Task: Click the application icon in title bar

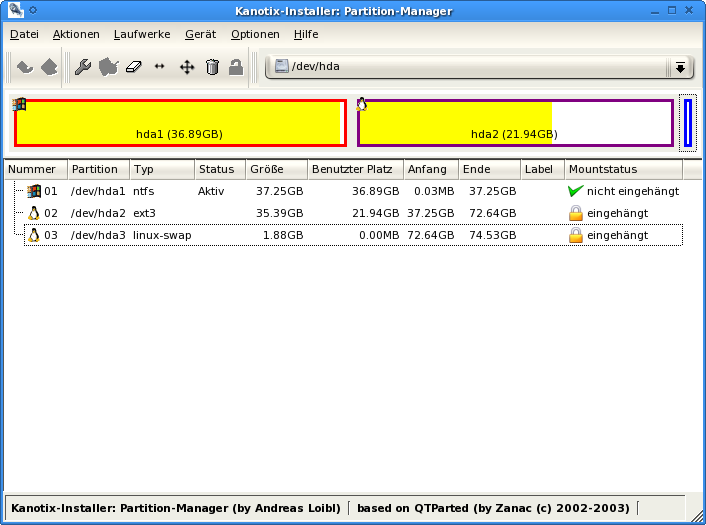Action: (16, 10)
